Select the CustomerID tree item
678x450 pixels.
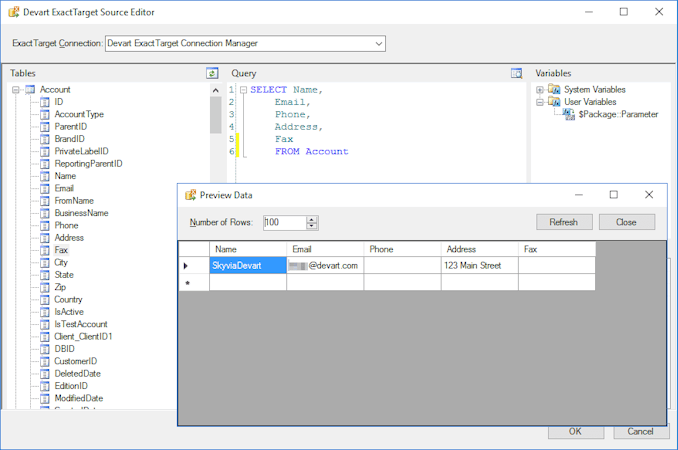point(76,361)
